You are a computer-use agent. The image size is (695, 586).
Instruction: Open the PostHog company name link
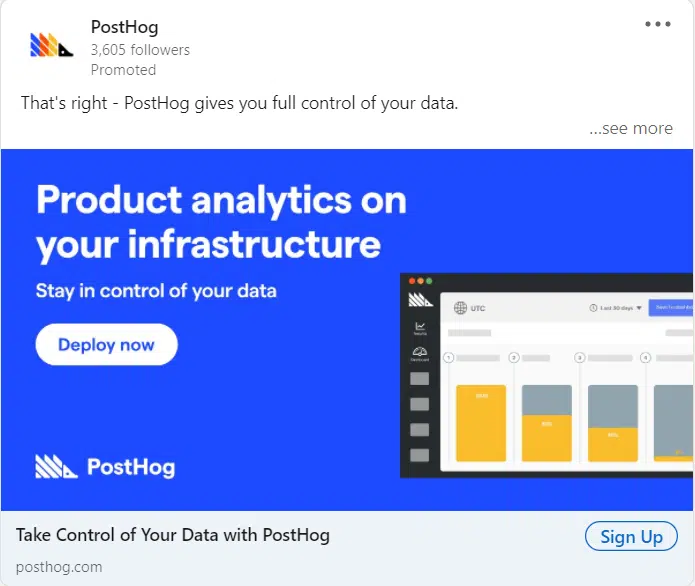pos(125,27)
